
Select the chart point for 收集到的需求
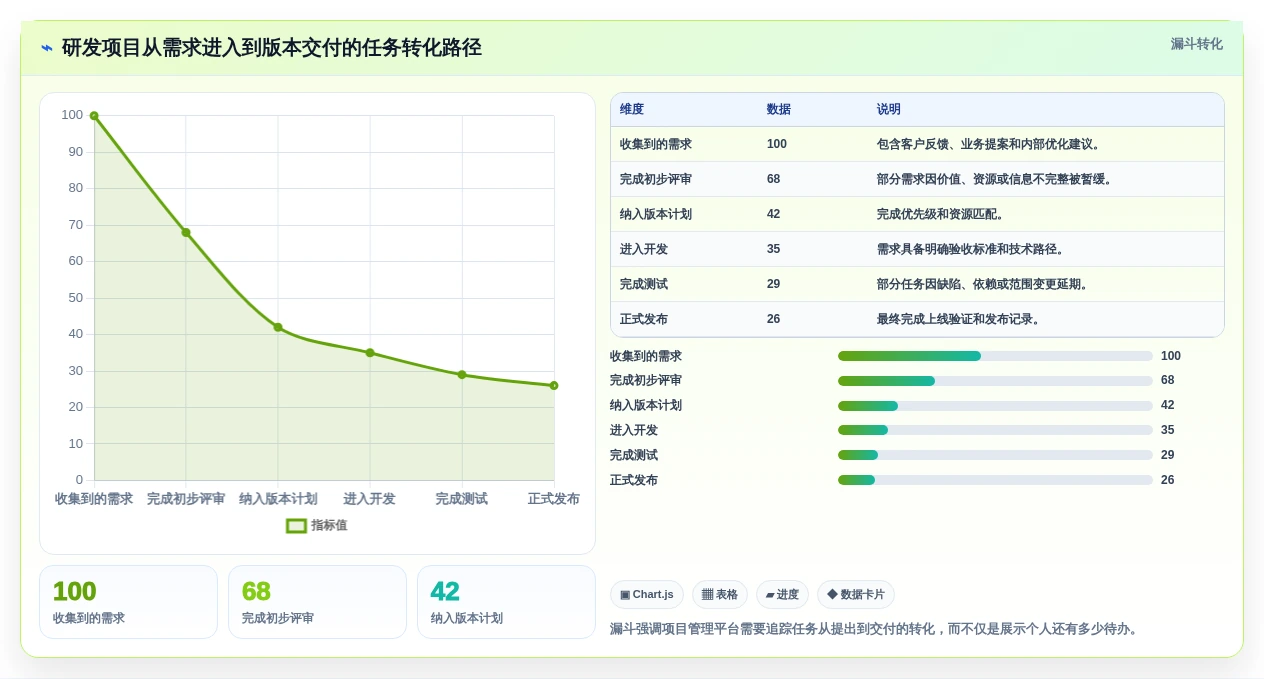[94, 116]
